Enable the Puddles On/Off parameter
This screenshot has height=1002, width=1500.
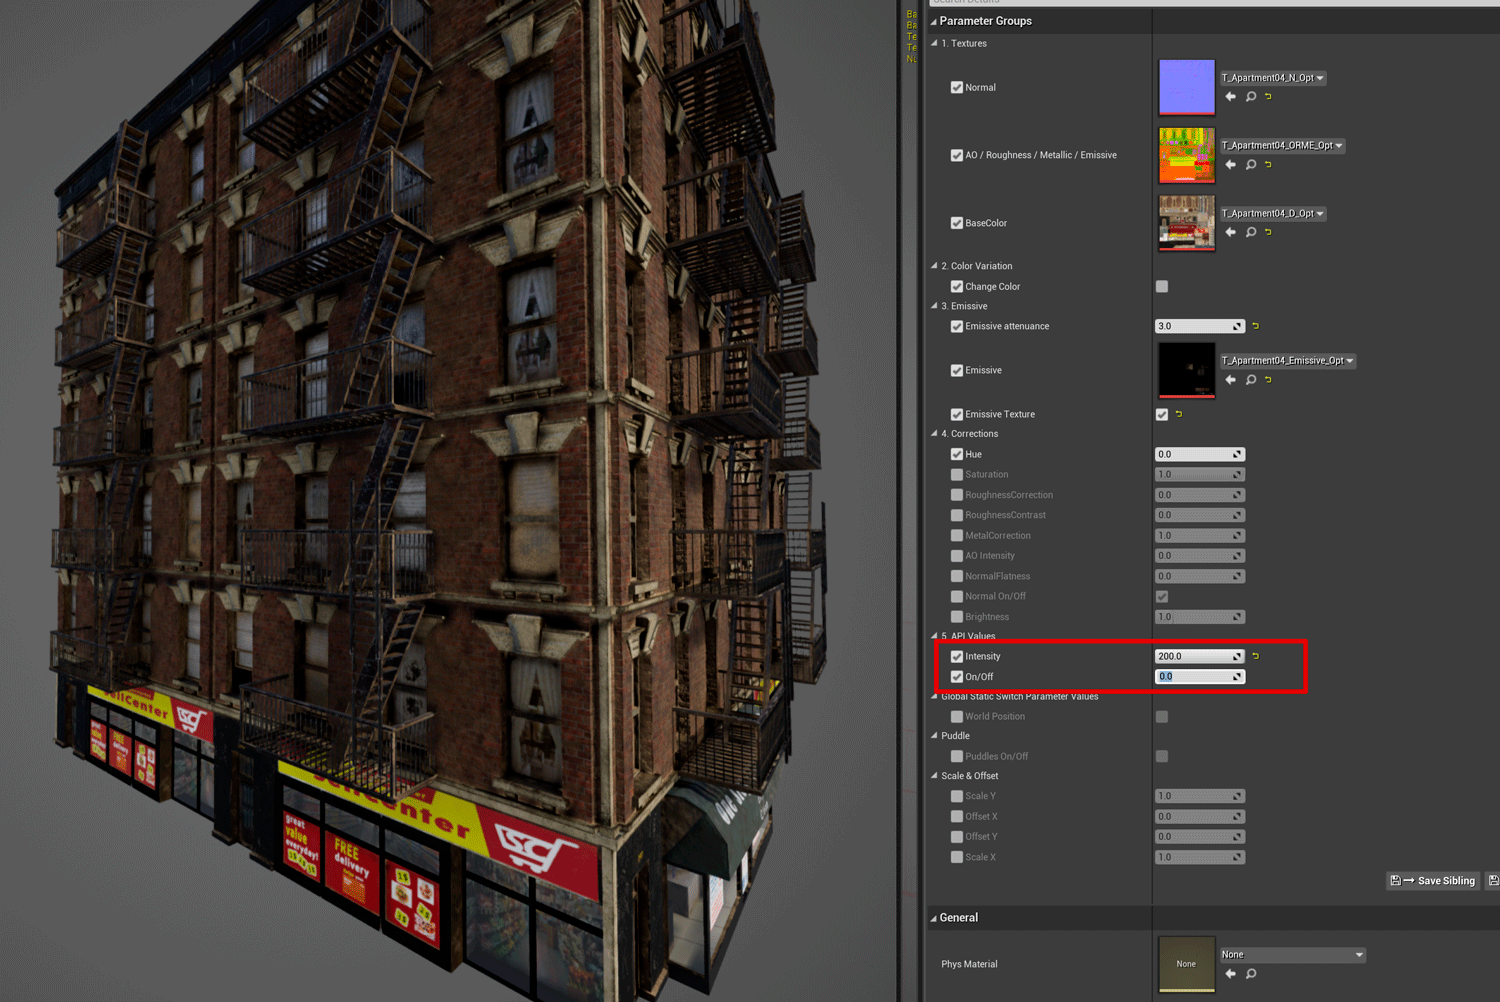click(957, 757)
